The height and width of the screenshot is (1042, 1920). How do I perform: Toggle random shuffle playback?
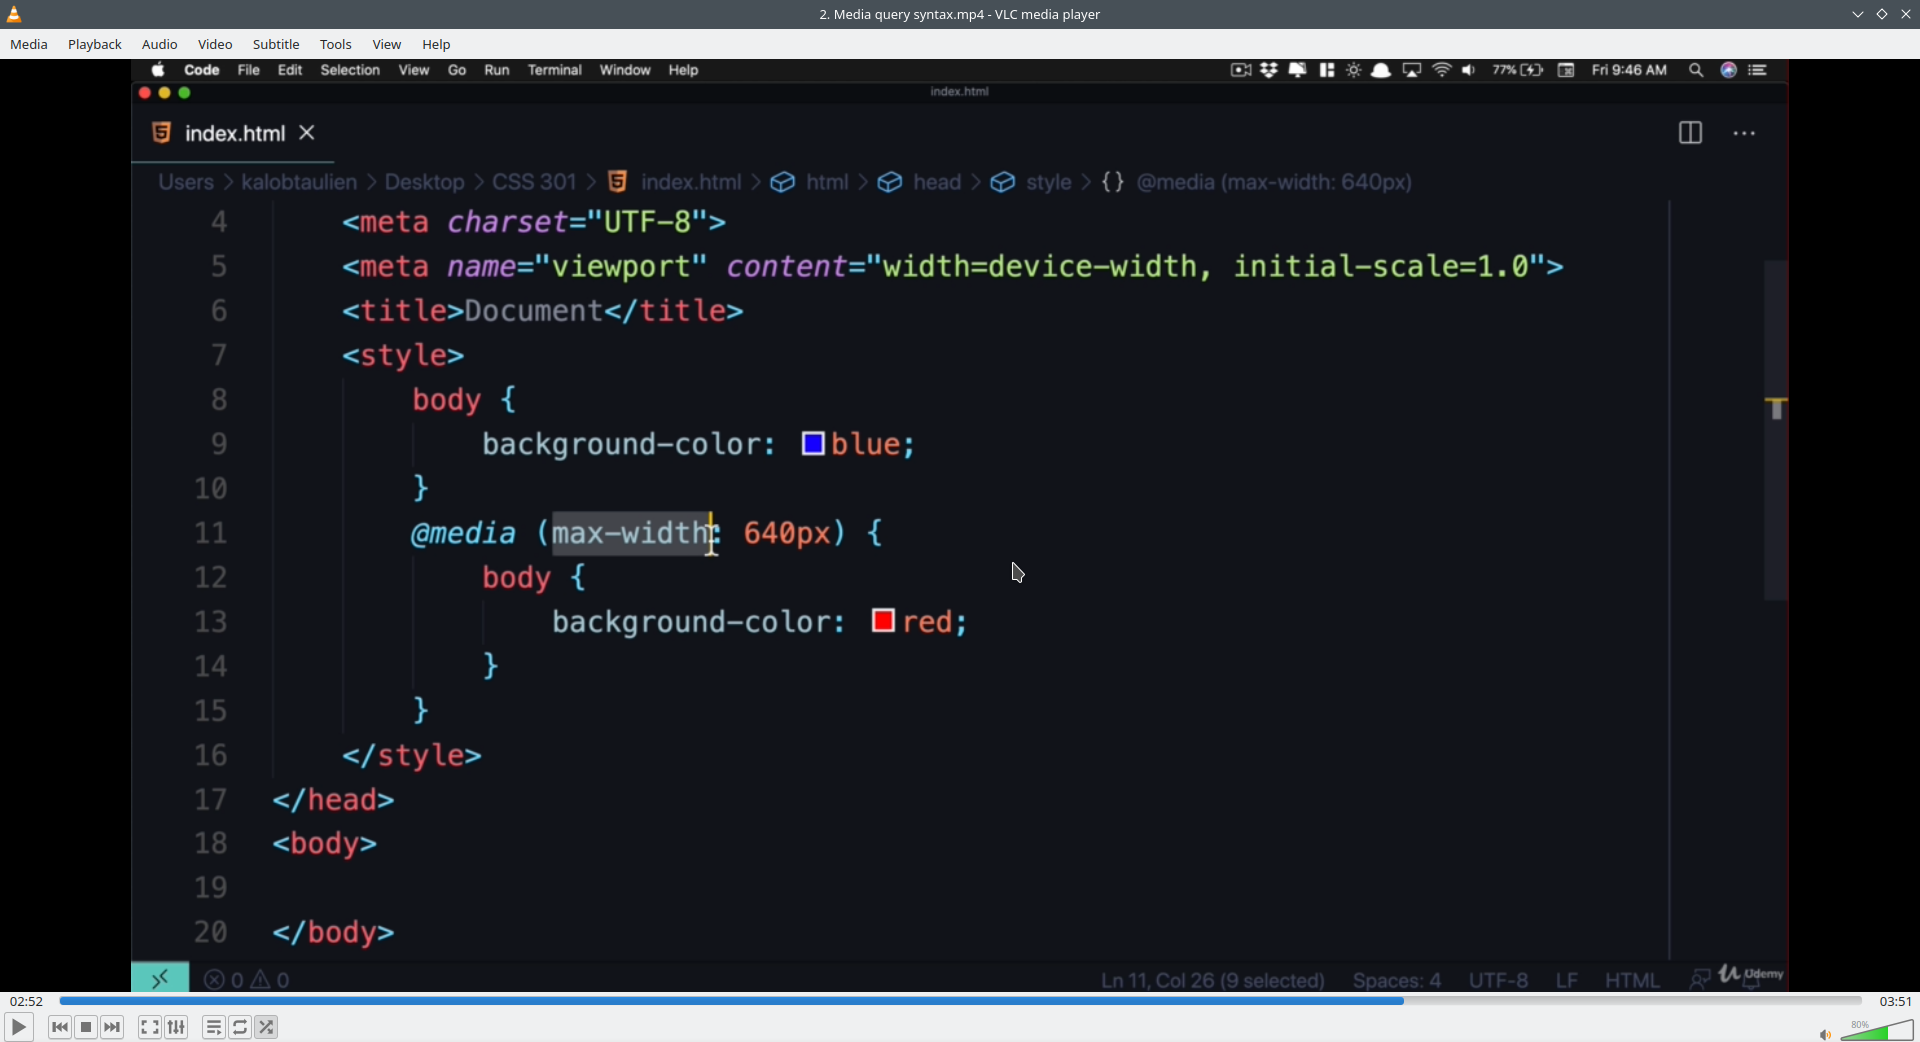point(266,1027)
